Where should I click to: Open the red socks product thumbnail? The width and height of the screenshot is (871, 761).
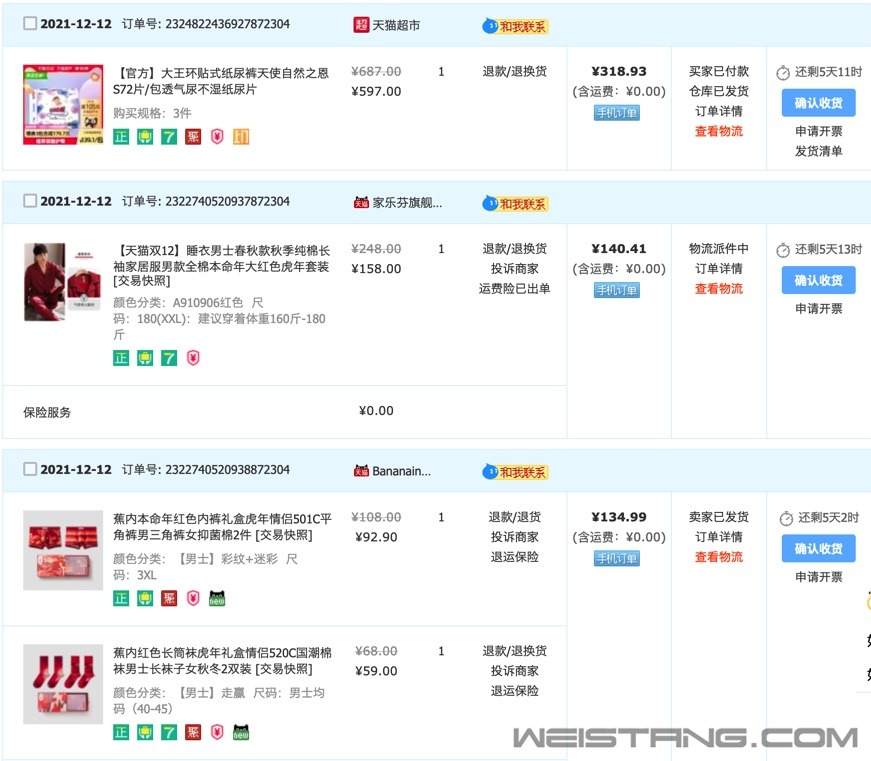coord(63,684)
